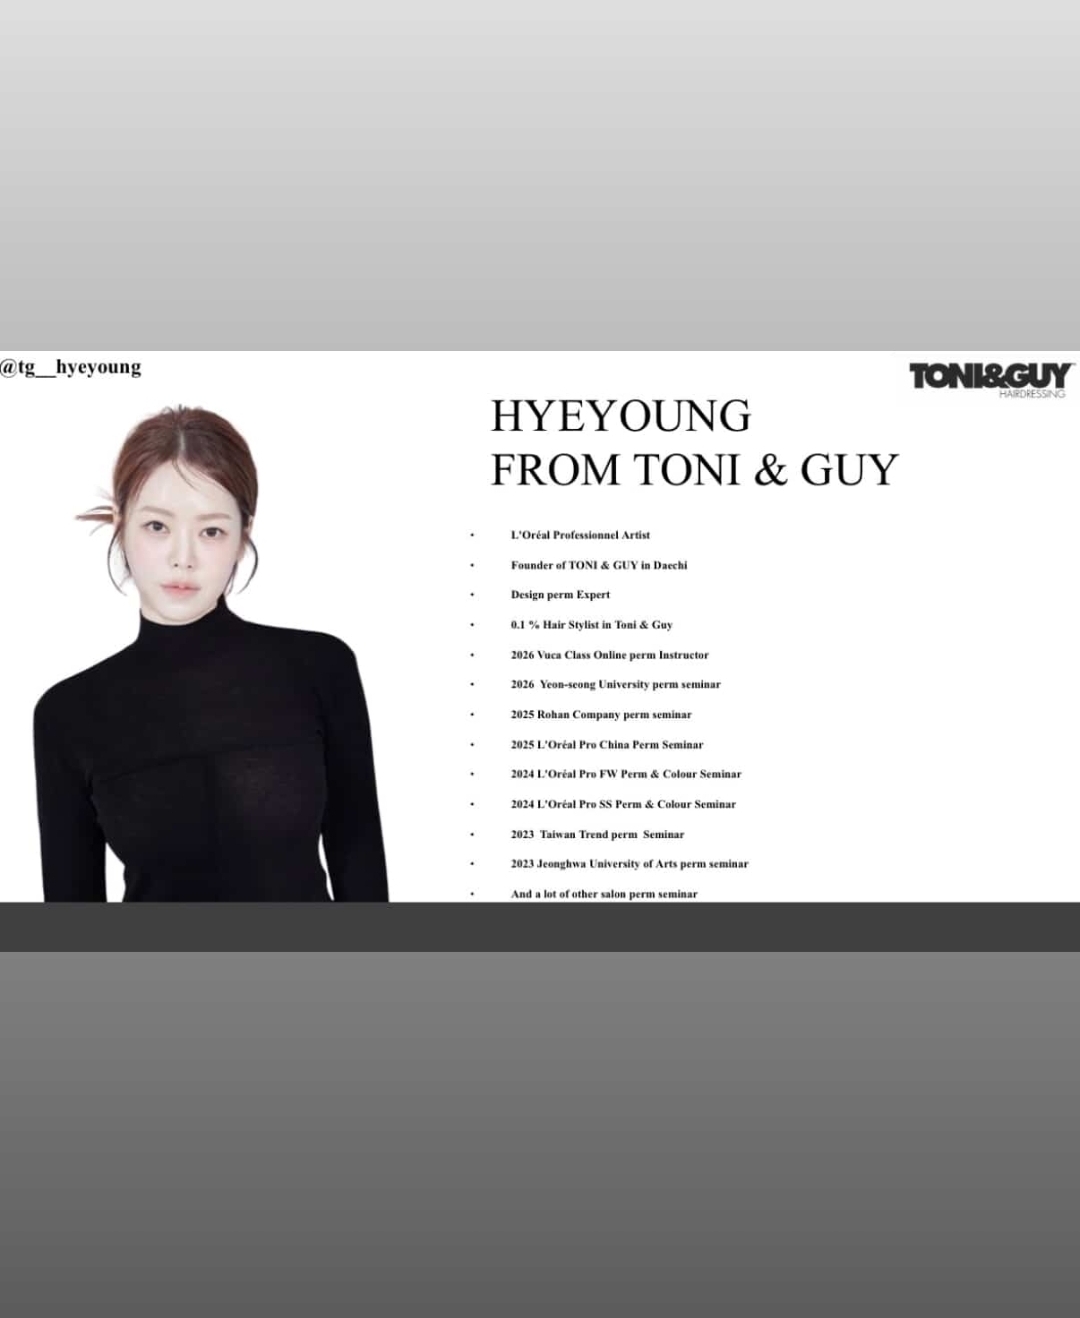Select the heading "HYEYOUNG"
1080x1318 pixels.
click(x=620, y=416)
